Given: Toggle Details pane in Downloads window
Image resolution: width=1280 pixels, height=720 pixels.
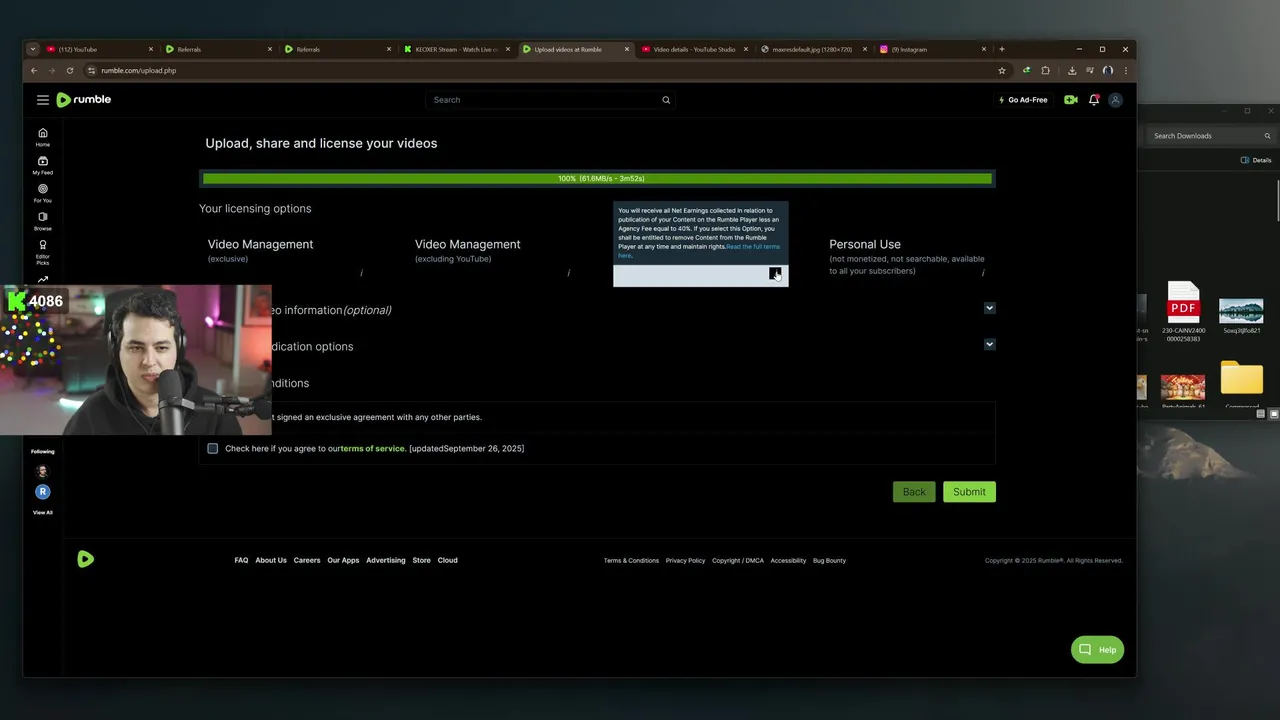Looking at the screenshot, I should point(1256,160).
